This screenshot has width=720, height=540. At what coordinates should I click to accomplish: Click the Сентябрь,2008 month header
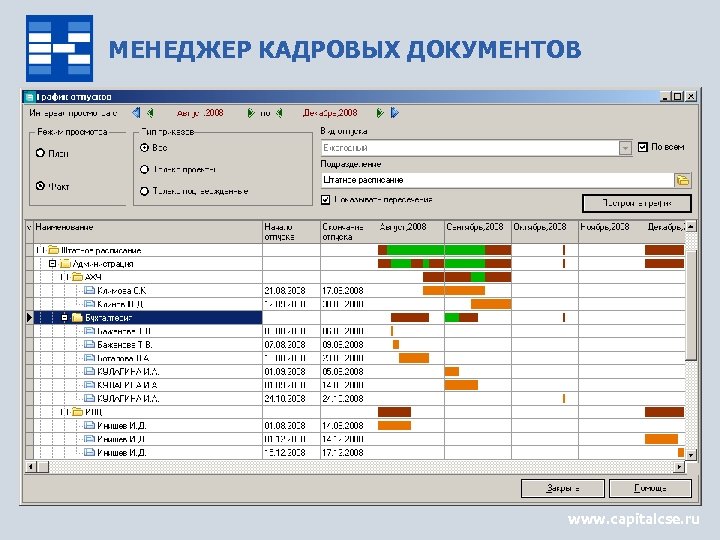click(478, 232)
